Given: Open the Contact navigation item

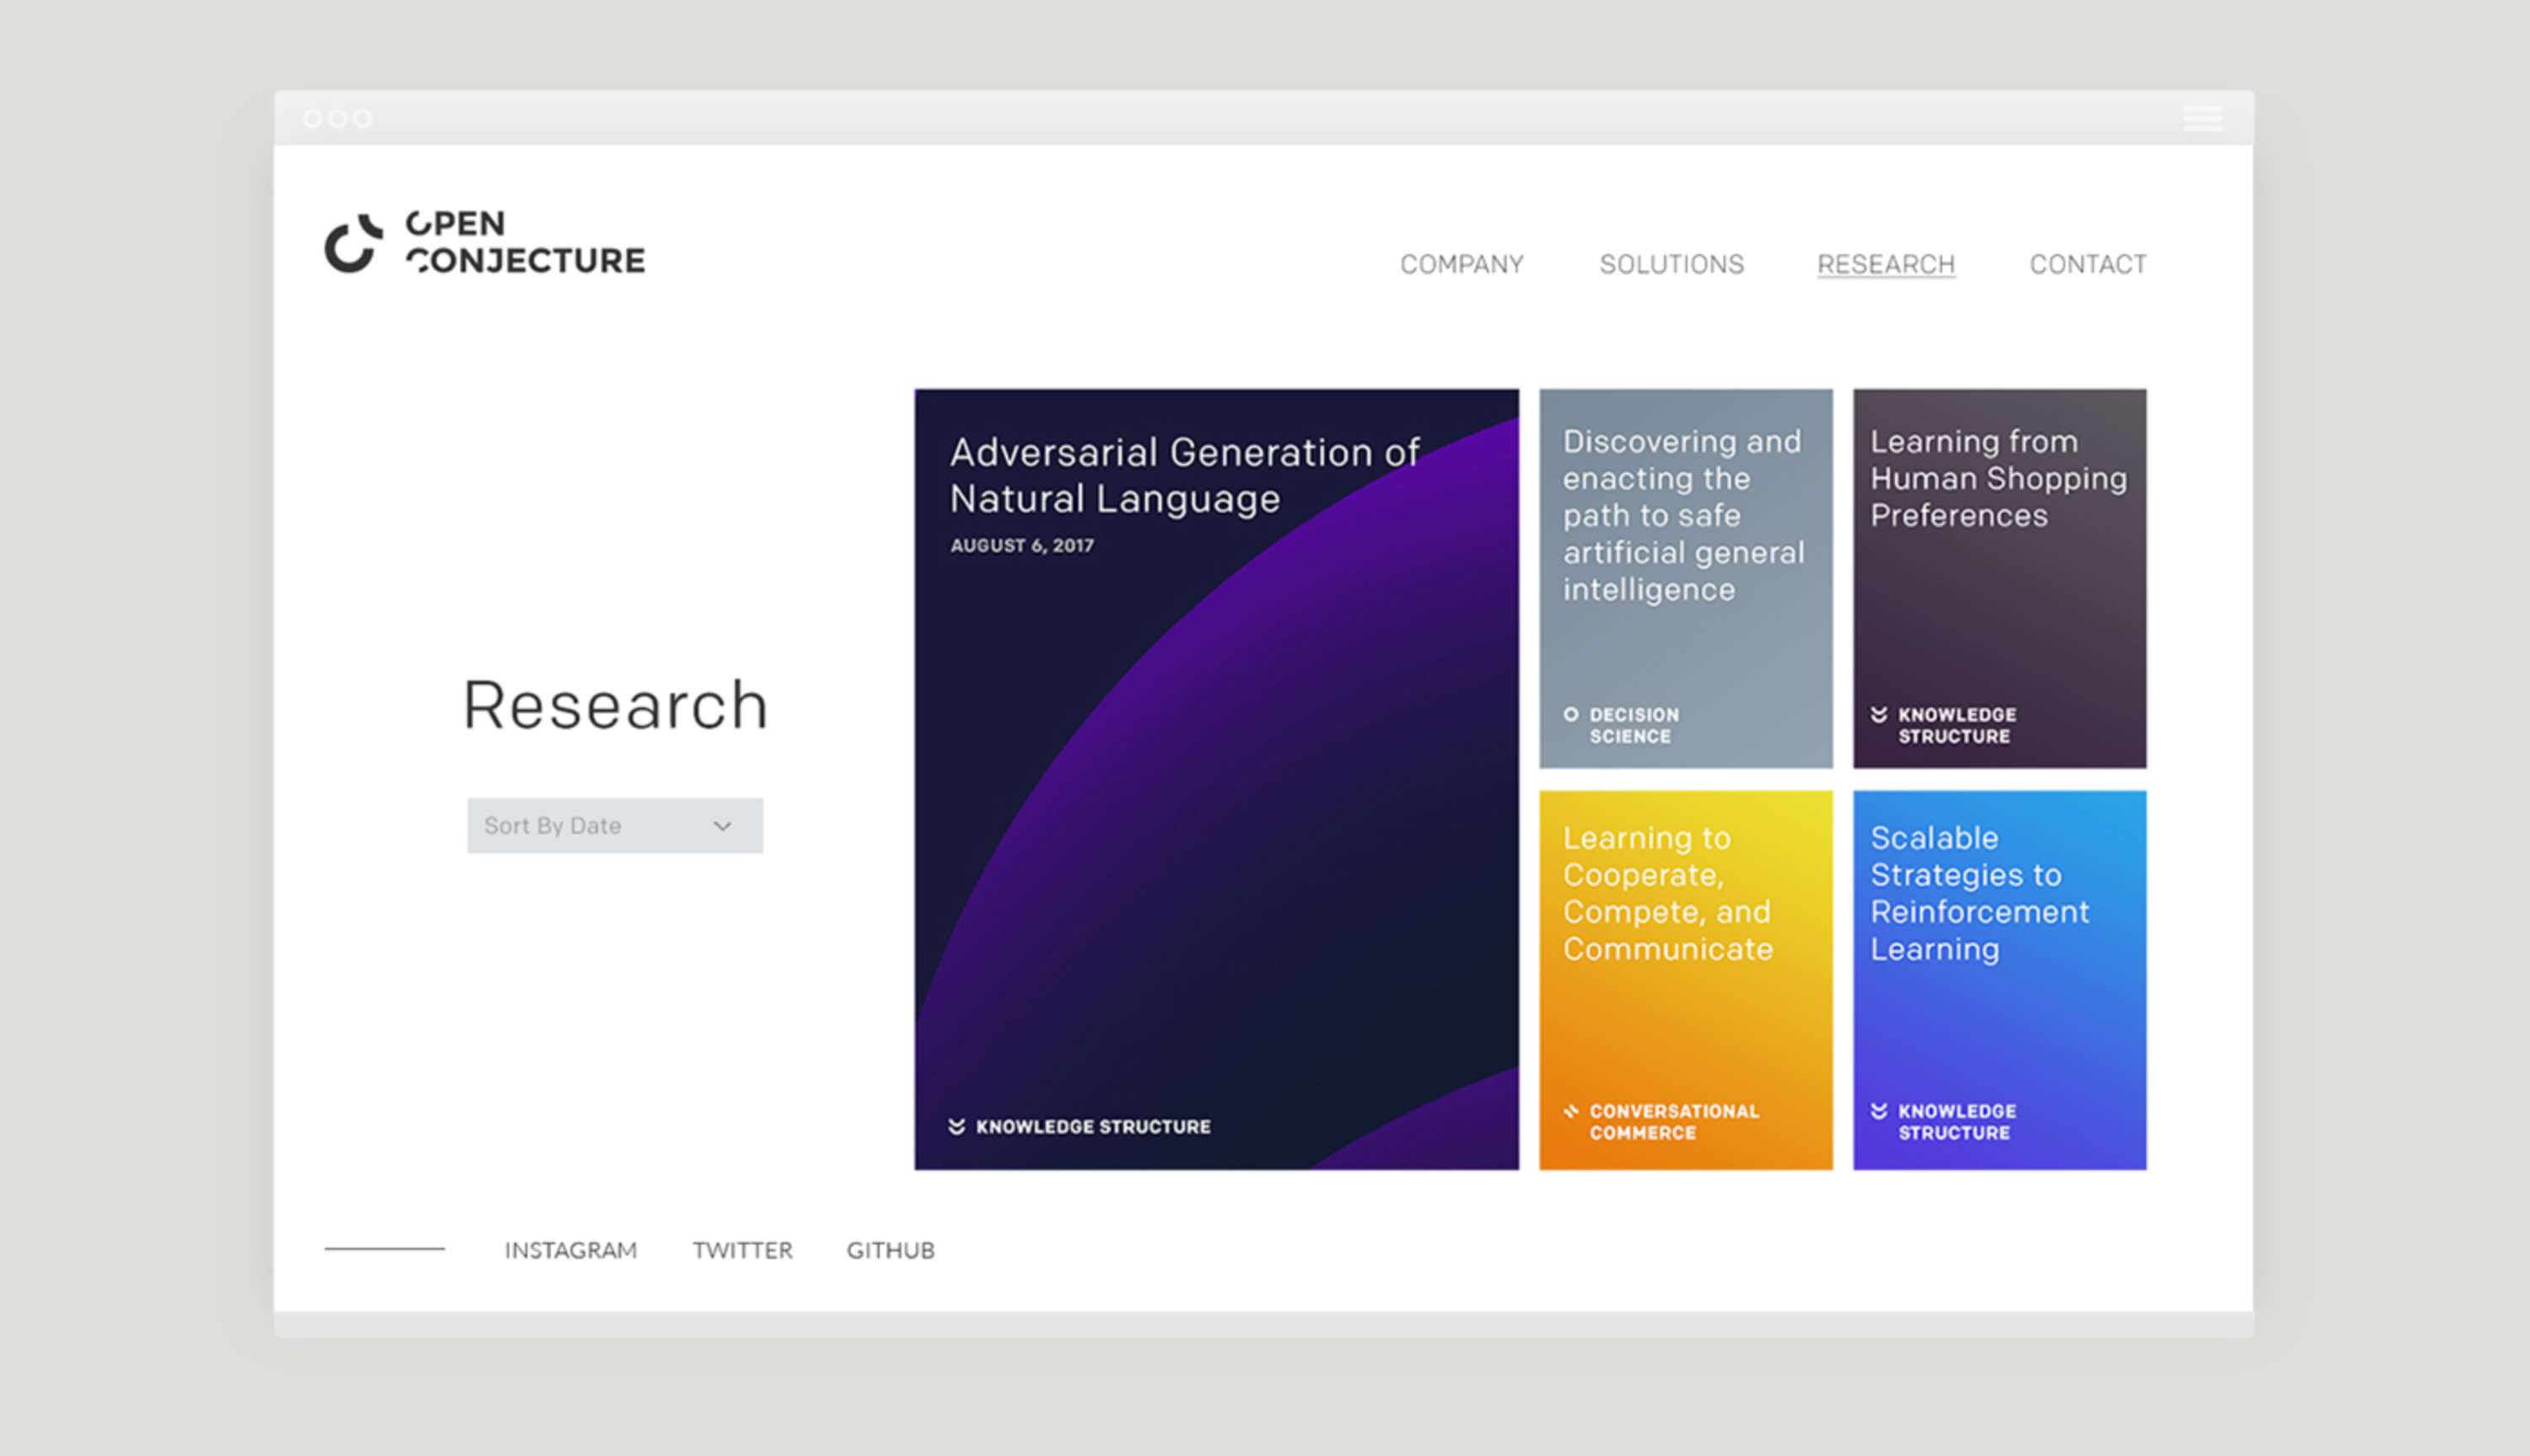Looking at the screenshot, I should coord(2088,264).
